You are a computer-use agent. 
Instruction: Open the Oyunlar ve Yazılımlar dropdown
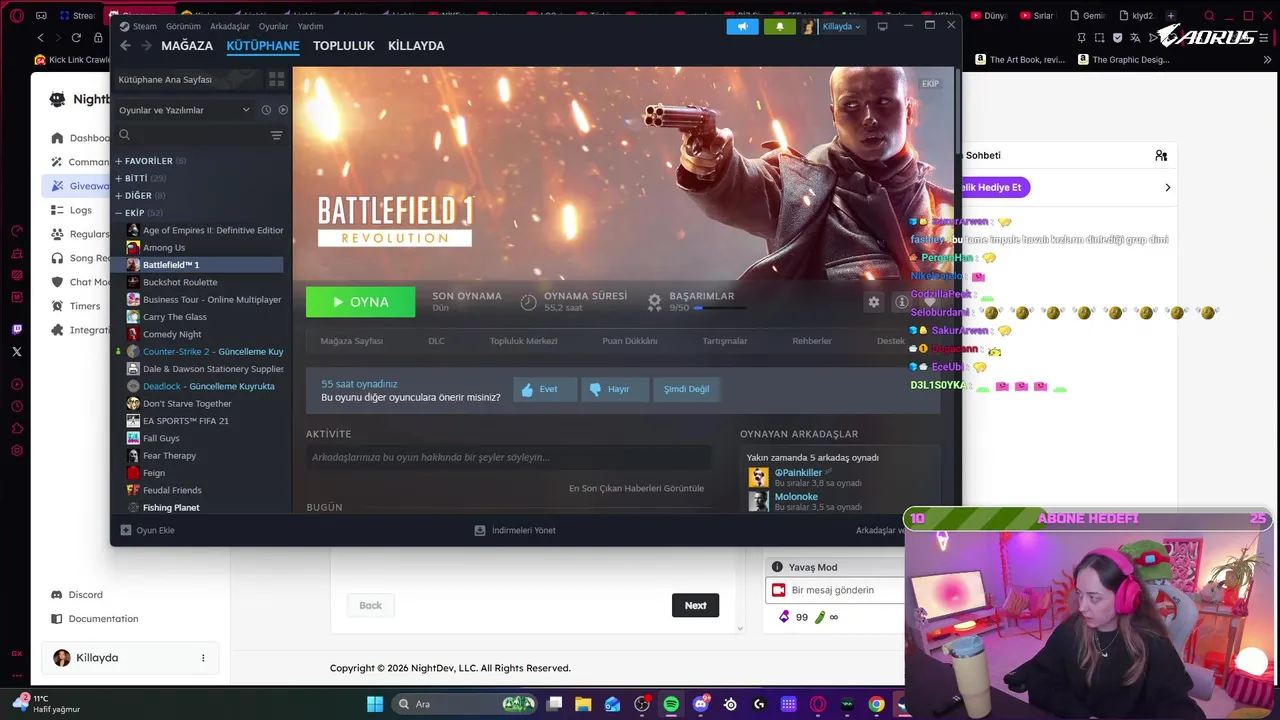pos(184,110)
